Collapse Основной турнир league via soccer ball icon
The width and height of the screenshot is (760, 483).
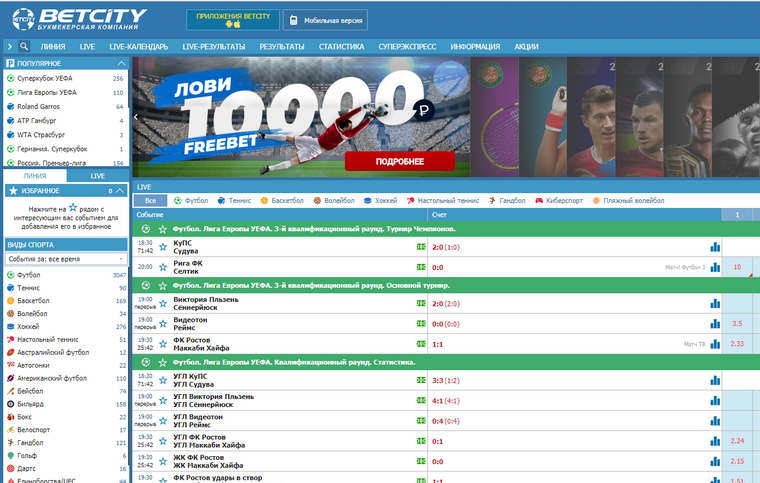145,286
